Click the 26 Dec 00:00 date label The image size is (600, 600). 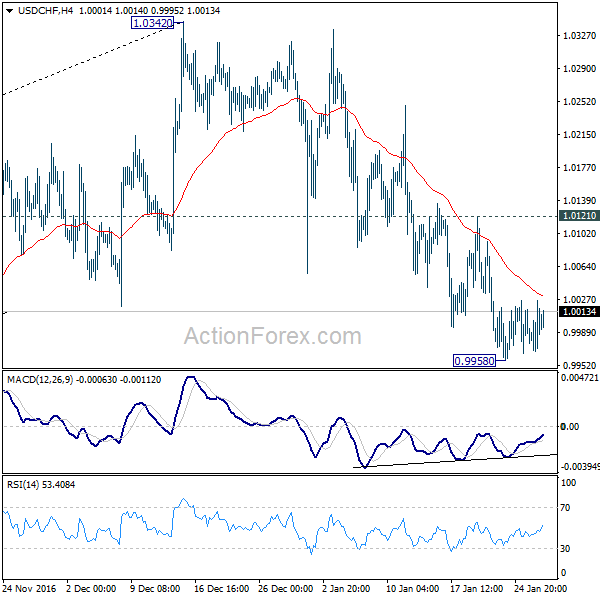[285, 589]
